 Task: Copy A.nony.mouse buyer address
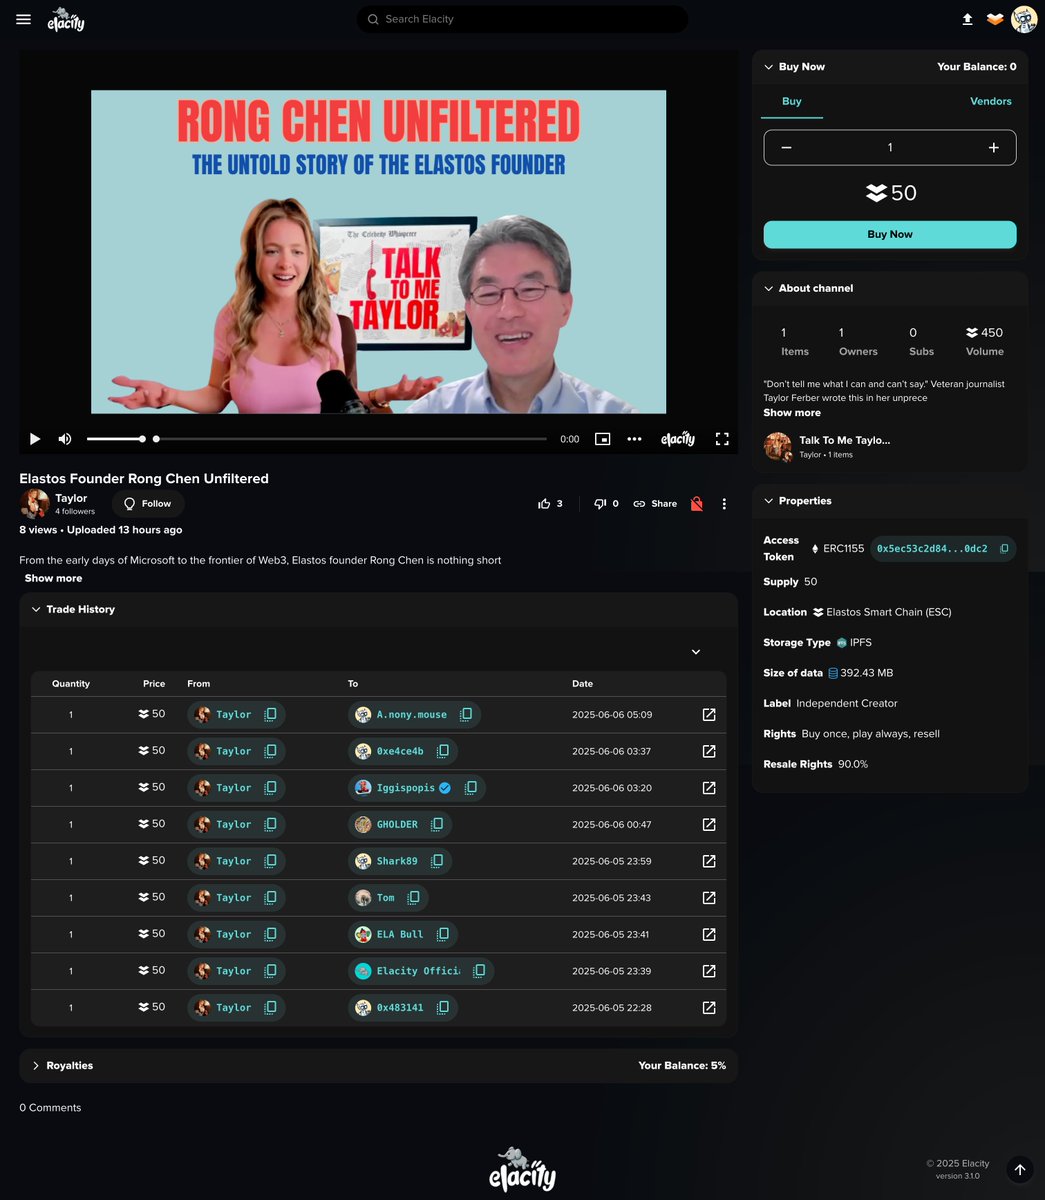click(x=466, y=715)
